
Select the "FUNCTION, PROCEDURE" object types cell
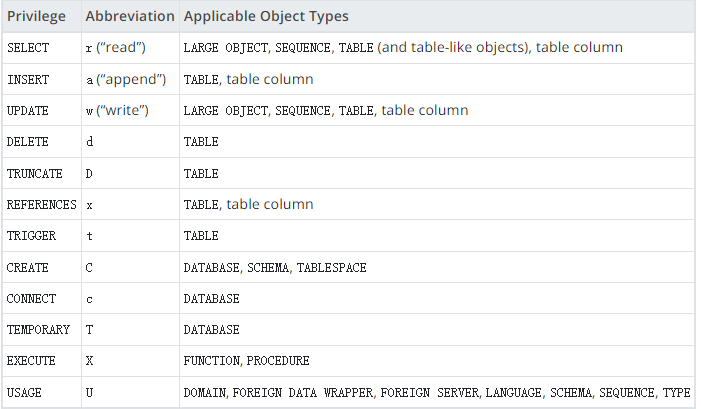click(246, 360)
